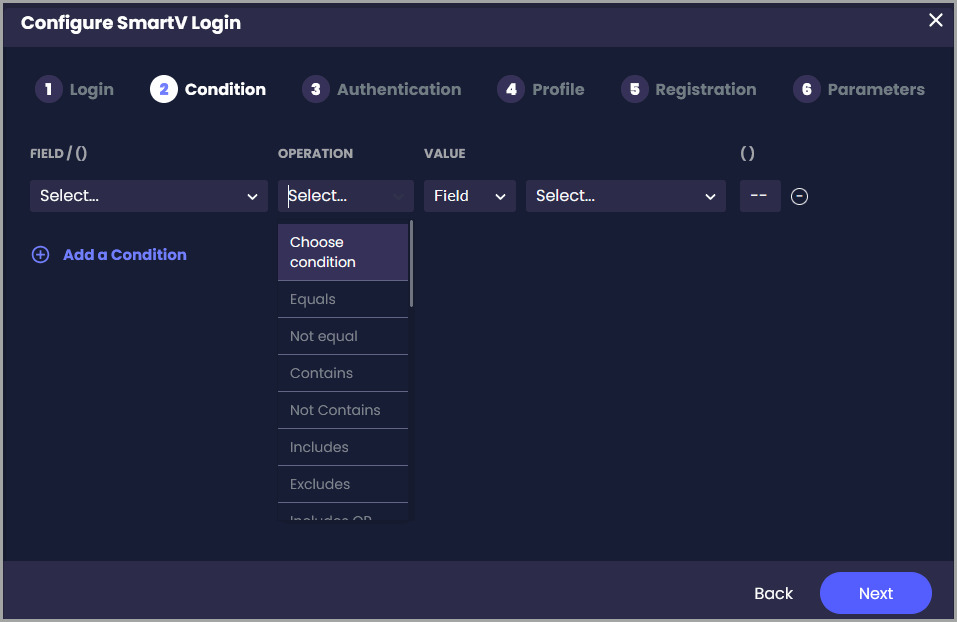The height and width of the screenshot is (622, 957).
Task: Click the Operation Select input box
Action: [x=345, y=196]
